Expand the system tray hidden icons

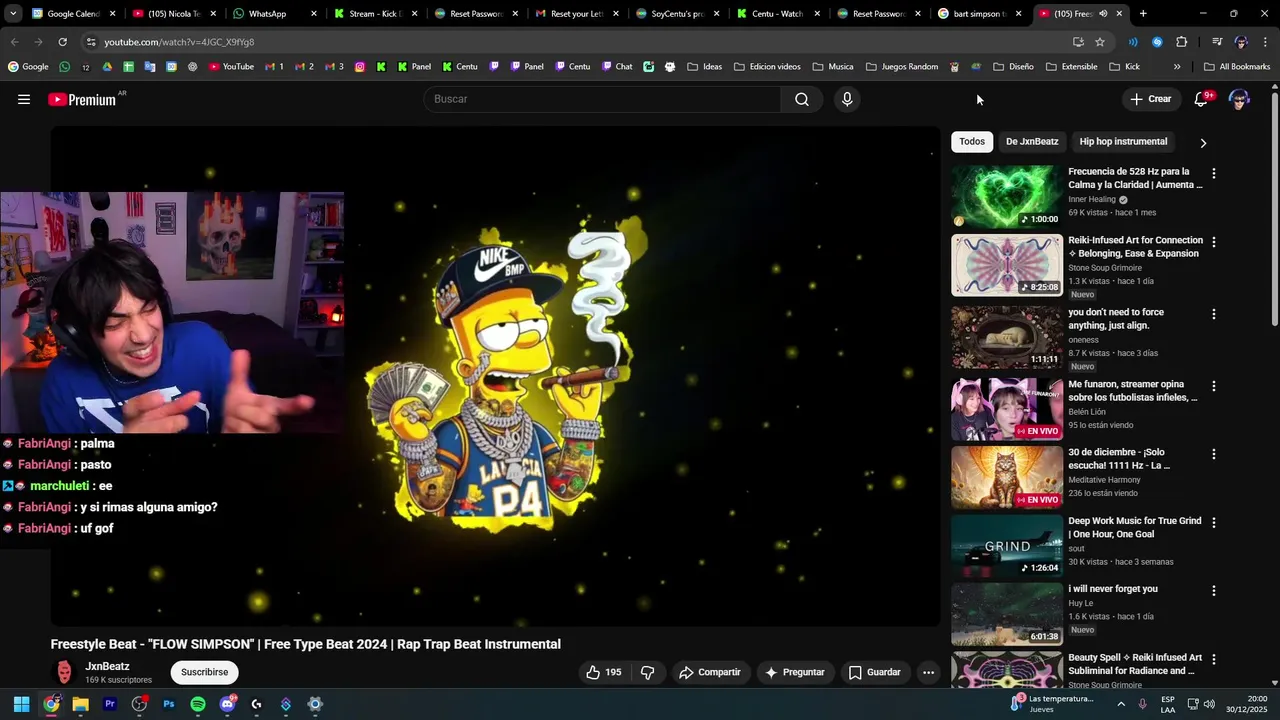click(x=1121, y=704)
